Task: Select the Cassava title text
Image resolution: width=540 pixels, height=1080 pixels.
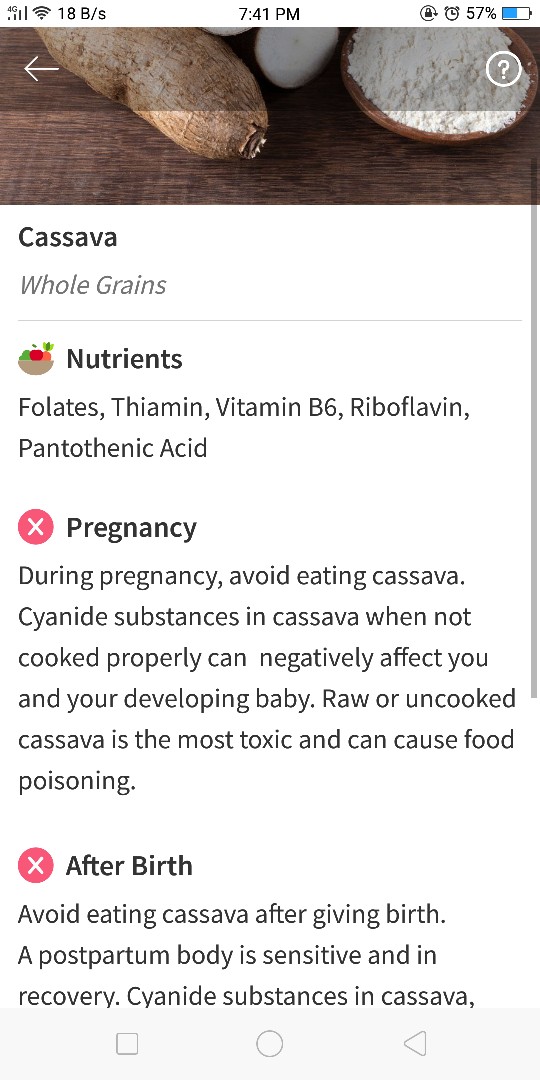Action: coord(68,238)
